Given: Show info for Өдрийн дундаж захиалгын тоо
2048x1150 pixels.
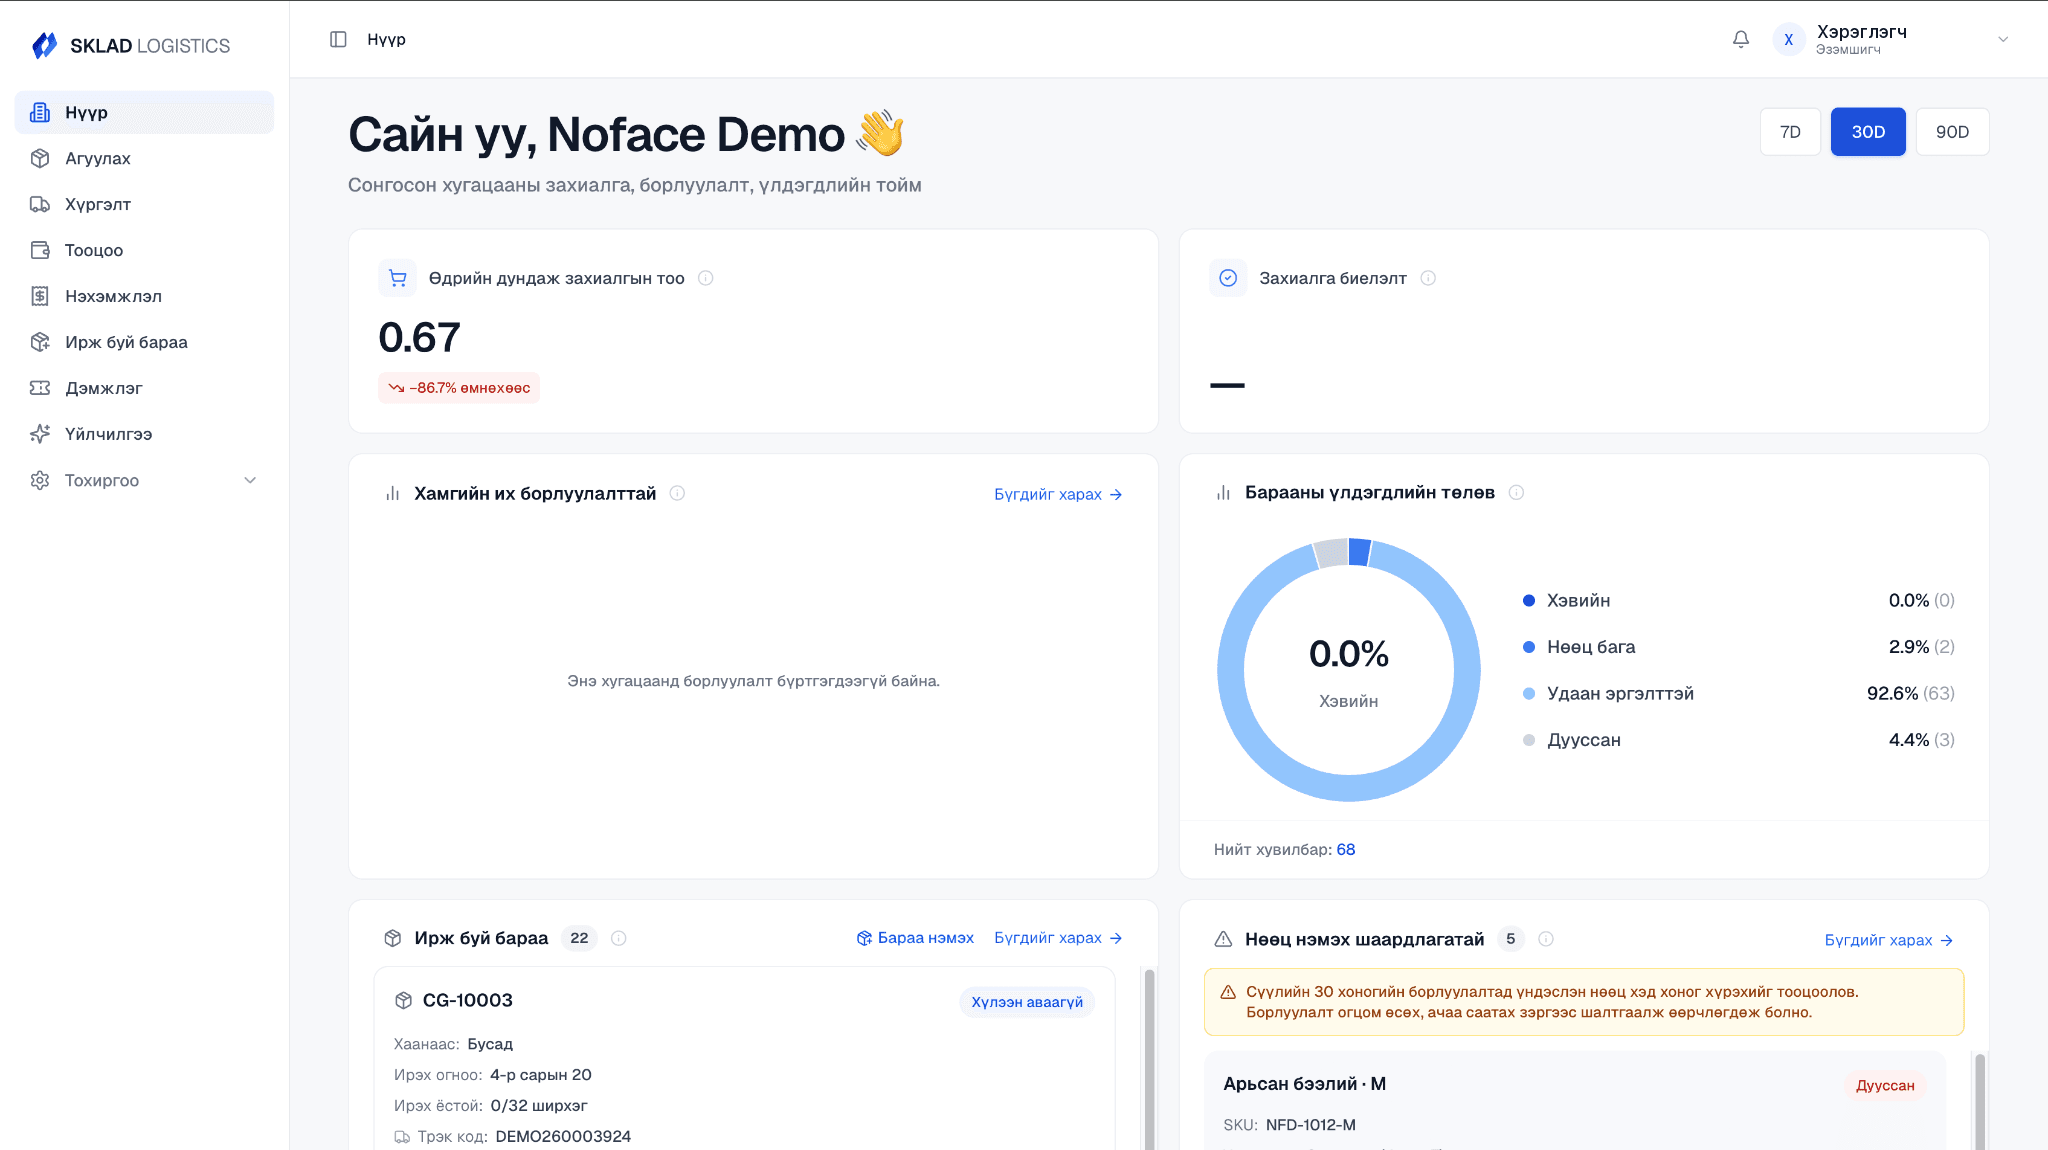Looking at the screenshot, I should coord(706,278).
